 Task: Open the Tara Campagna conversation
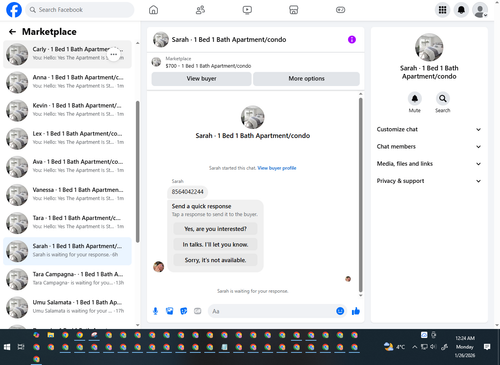click(x=67, y=279)
